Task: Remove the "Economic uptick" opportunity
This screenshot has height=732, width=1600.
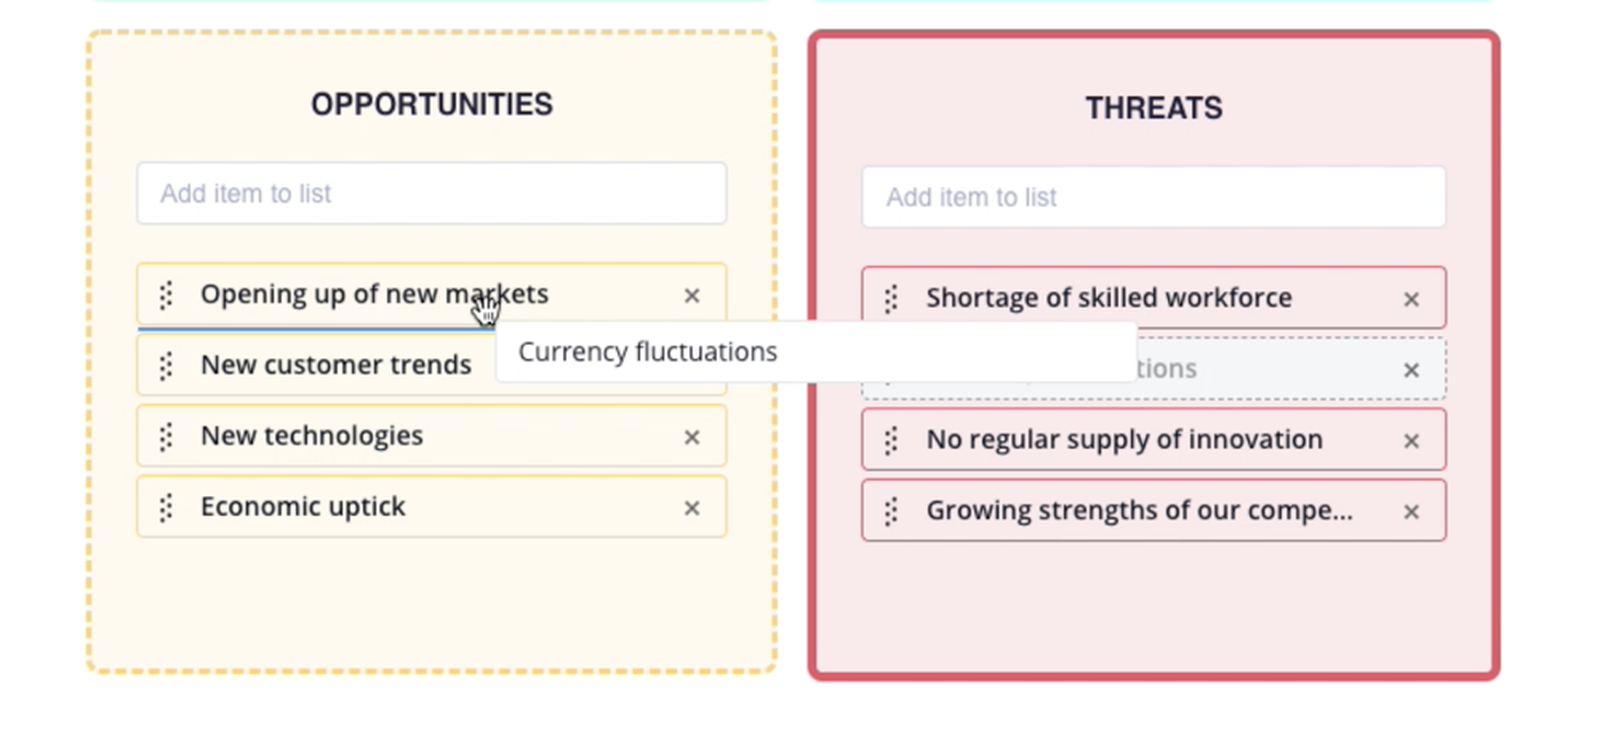Action: (691, 509)
